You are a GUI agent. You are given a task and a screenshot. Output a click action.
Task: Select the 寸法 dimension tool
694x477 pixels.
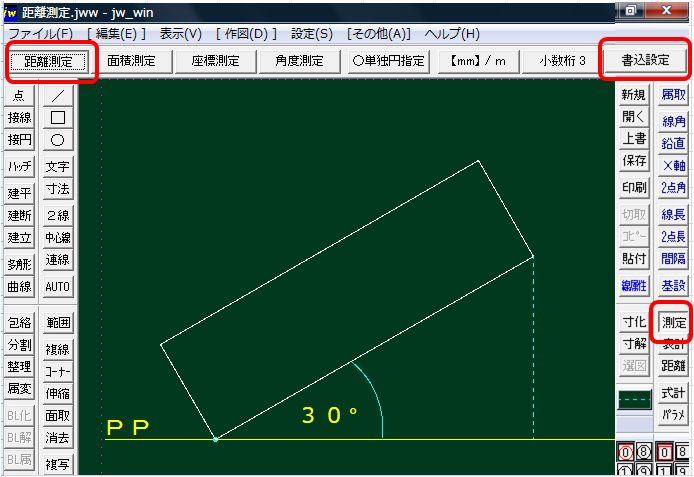58,188
